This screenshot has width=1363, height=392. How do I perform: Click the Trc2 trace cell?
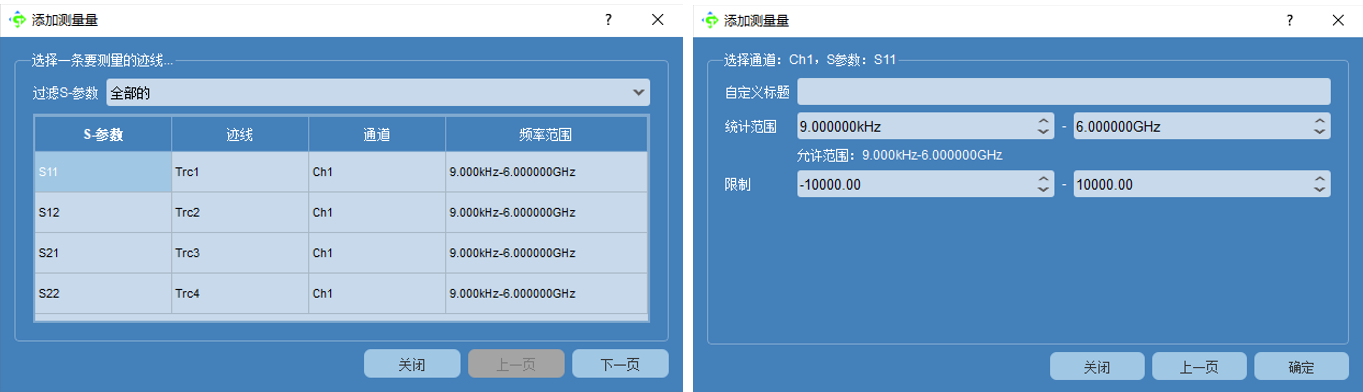[x=240, y=213]
